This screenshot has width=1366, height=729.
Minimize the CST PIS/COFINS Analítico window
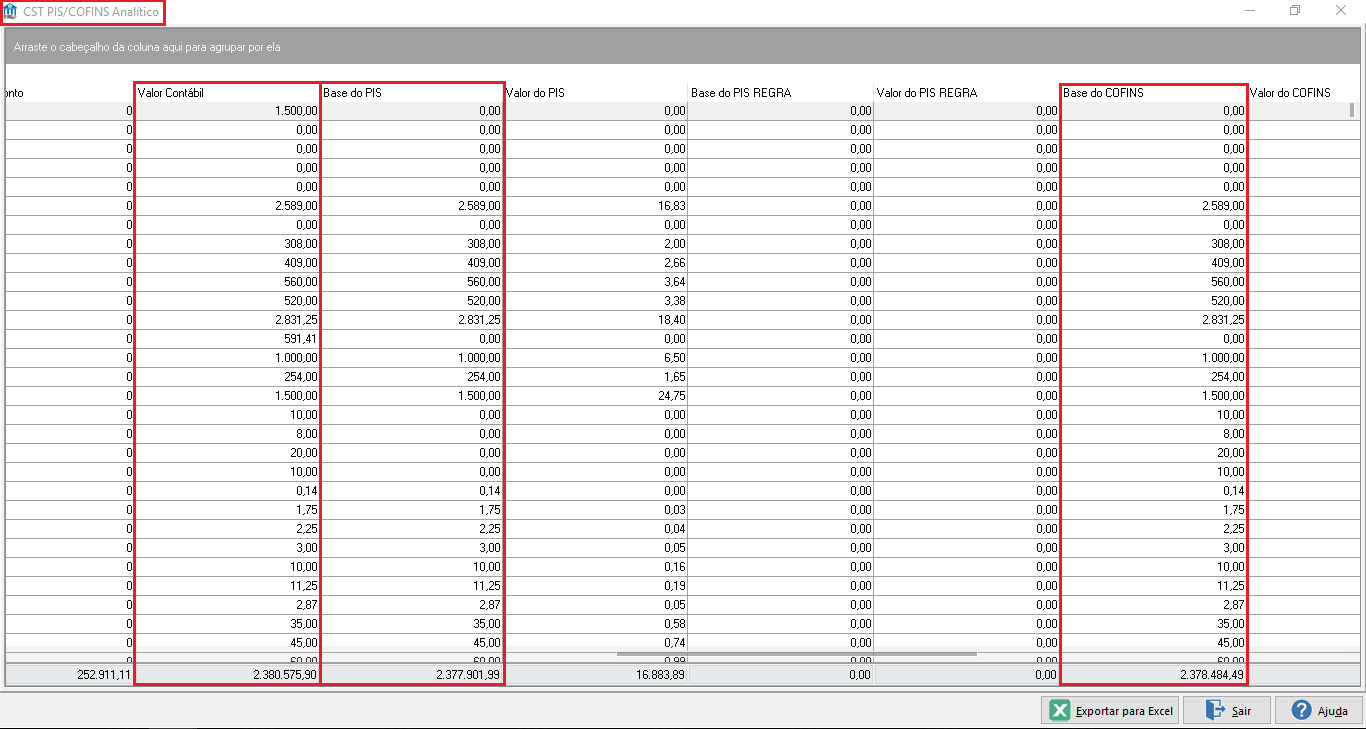(1250, 10)
